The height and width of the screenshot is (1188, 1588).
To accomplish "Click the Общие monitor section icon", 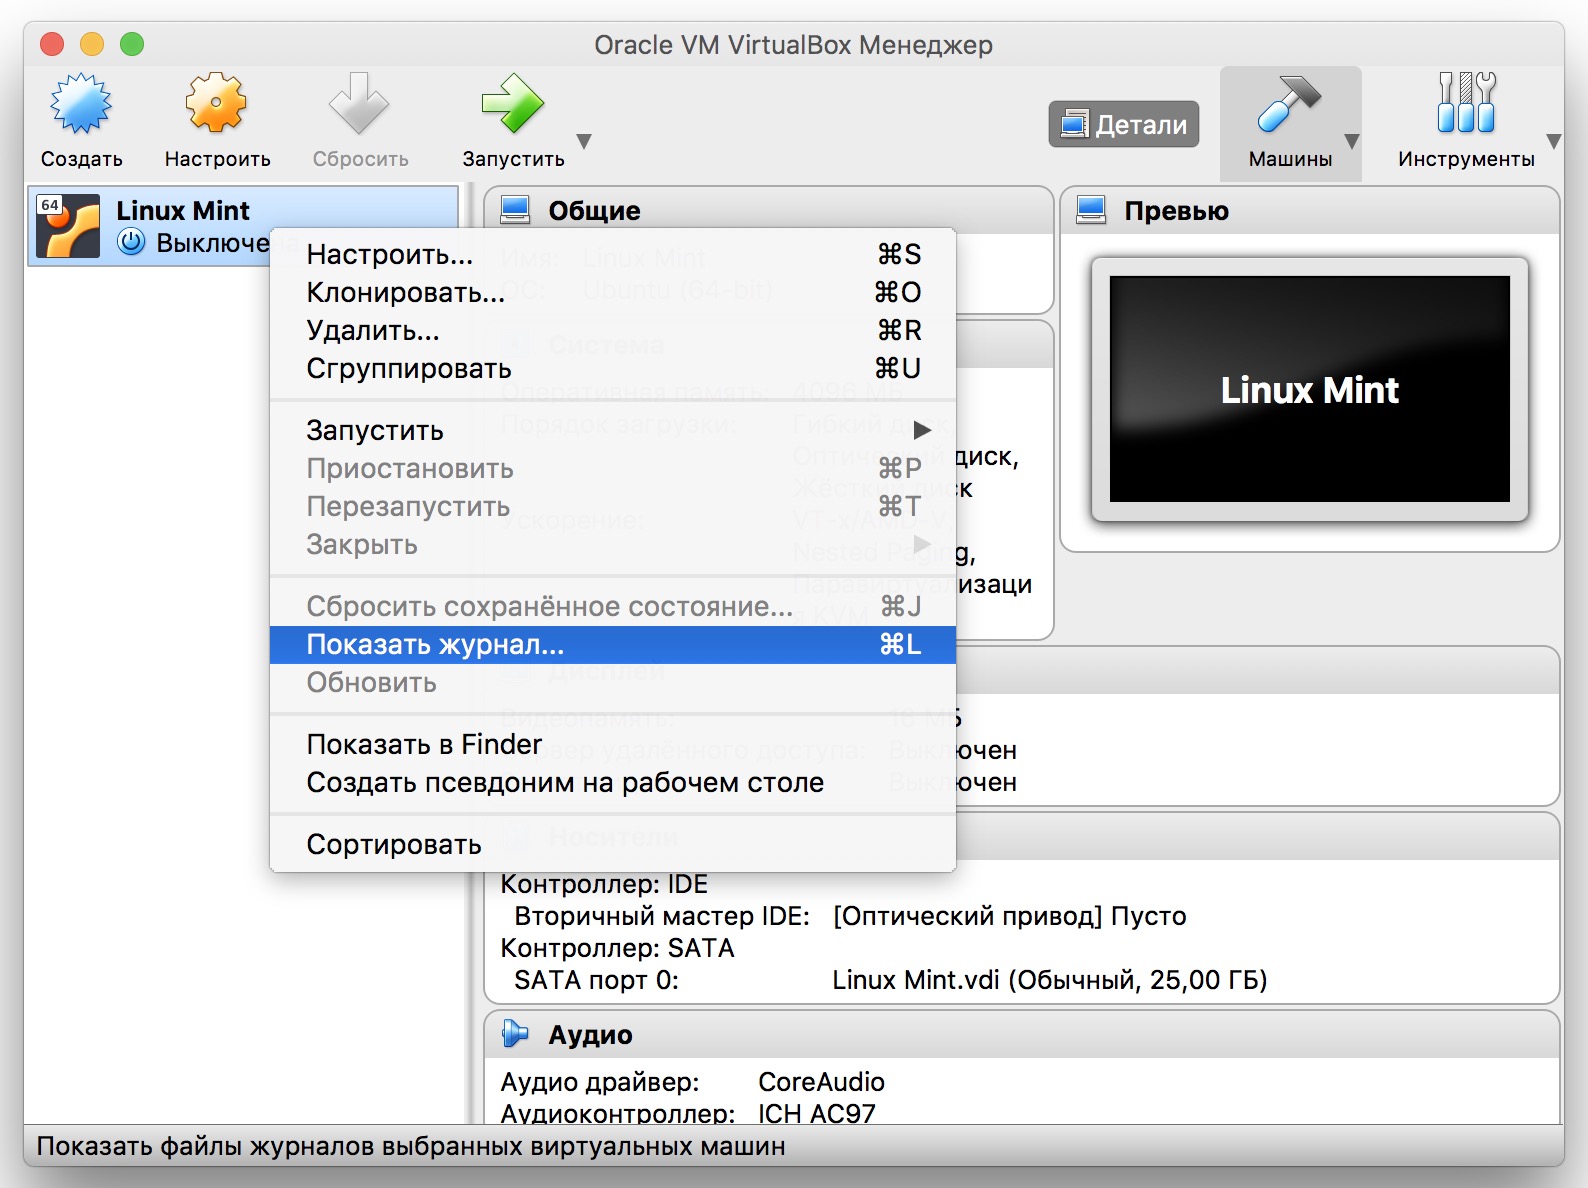I will point(515,210).
